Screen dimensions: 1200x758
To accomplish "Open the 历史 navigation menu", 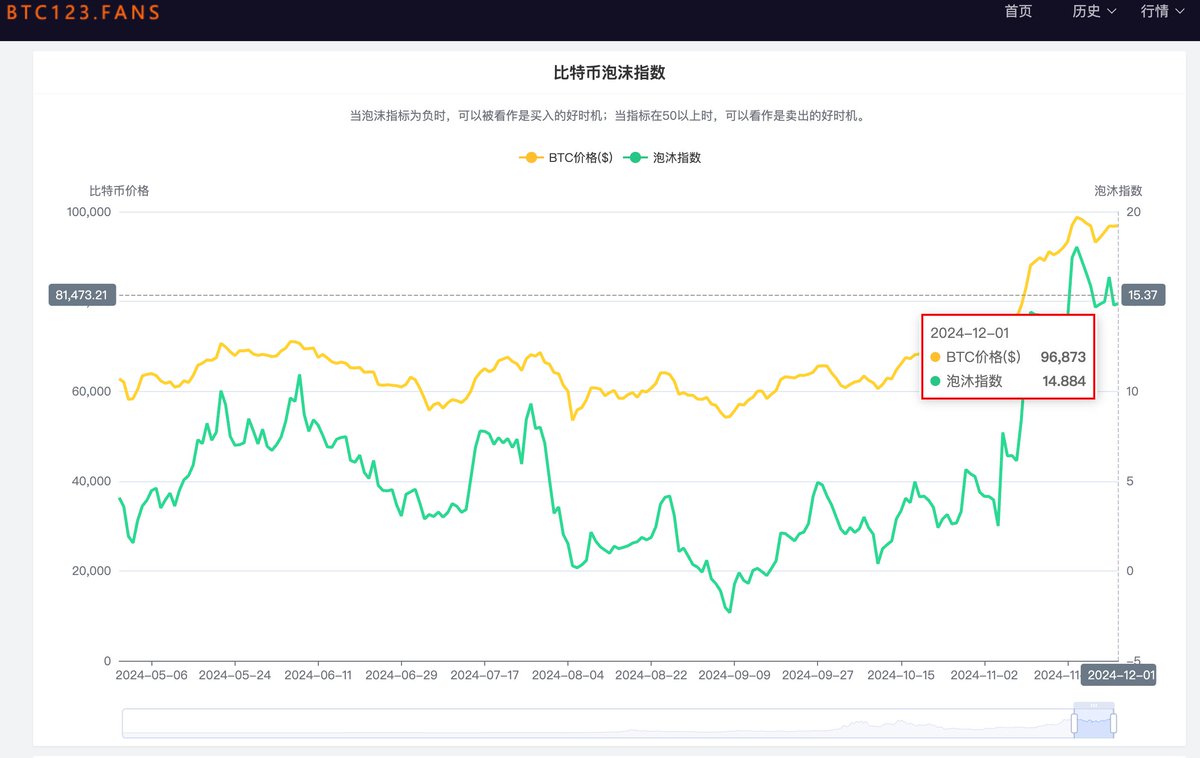I will (x=1086, y=12).
